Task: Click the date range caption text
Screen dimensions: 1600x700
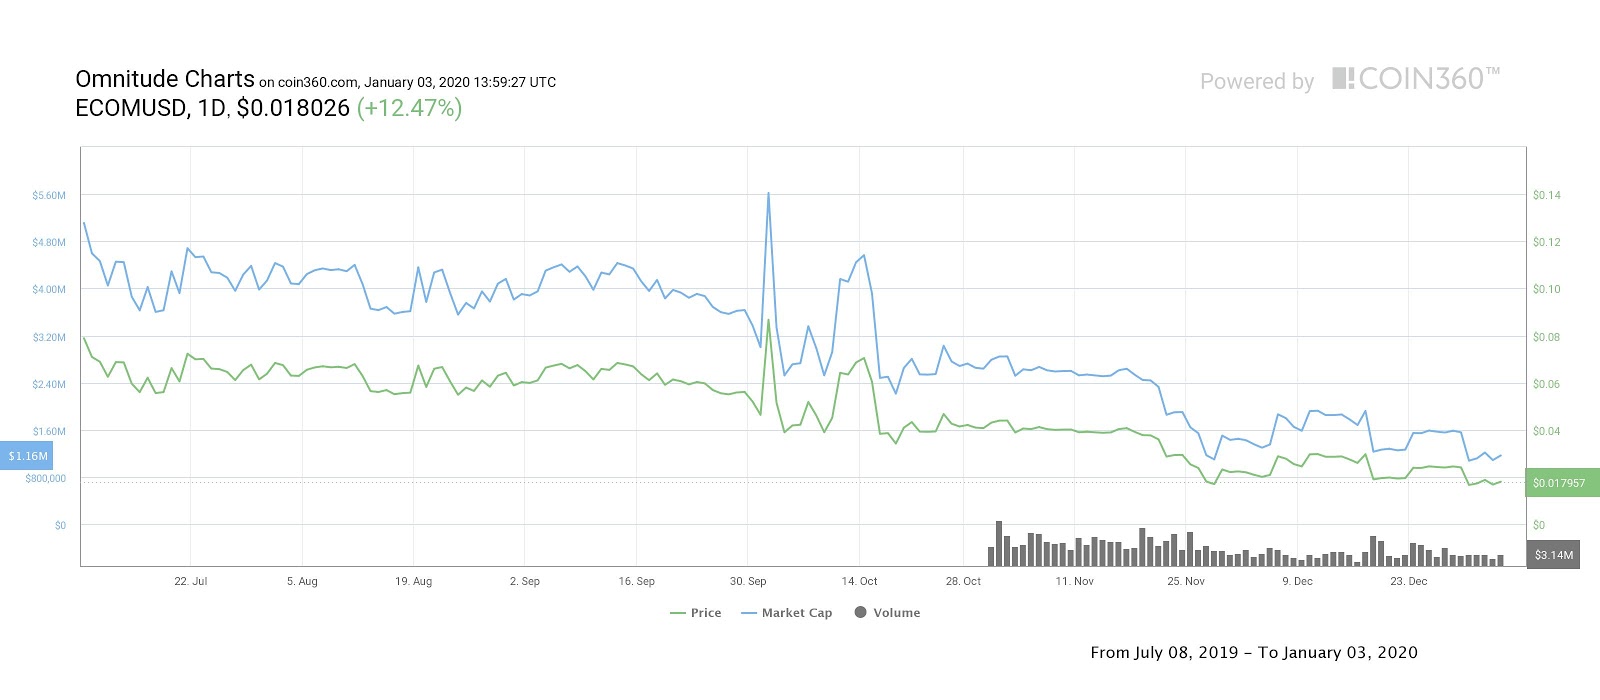Action: [x=1254, y=652]
